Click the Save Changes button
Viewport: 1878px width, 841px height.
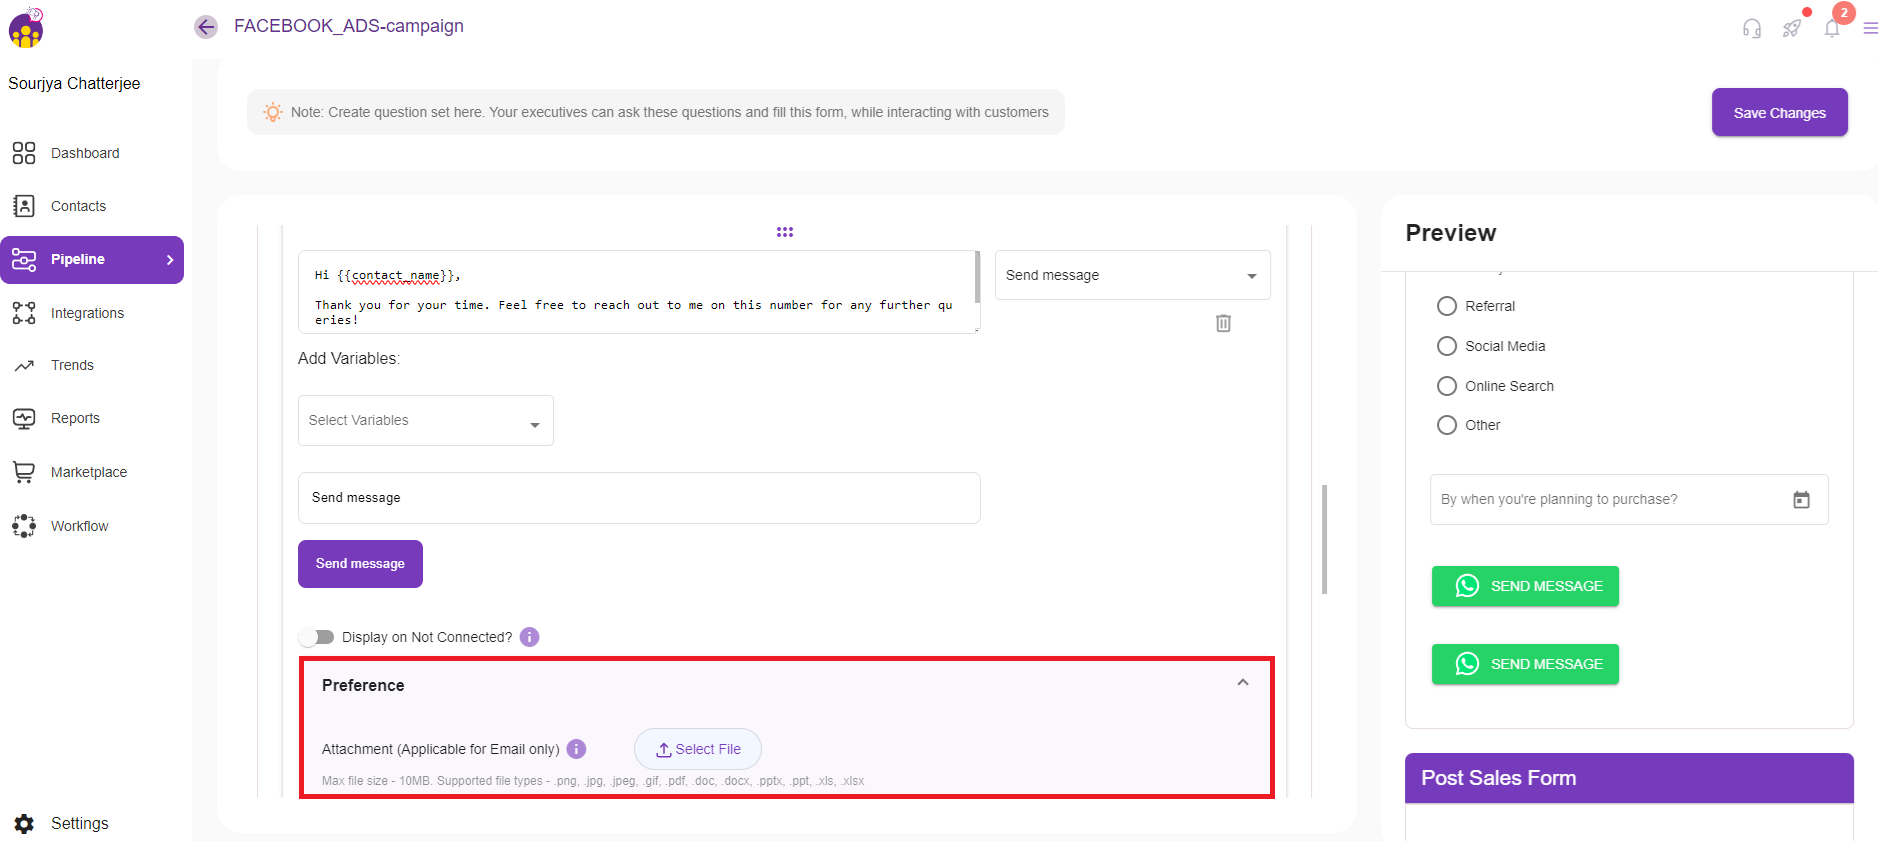(x=1779, y=113)
